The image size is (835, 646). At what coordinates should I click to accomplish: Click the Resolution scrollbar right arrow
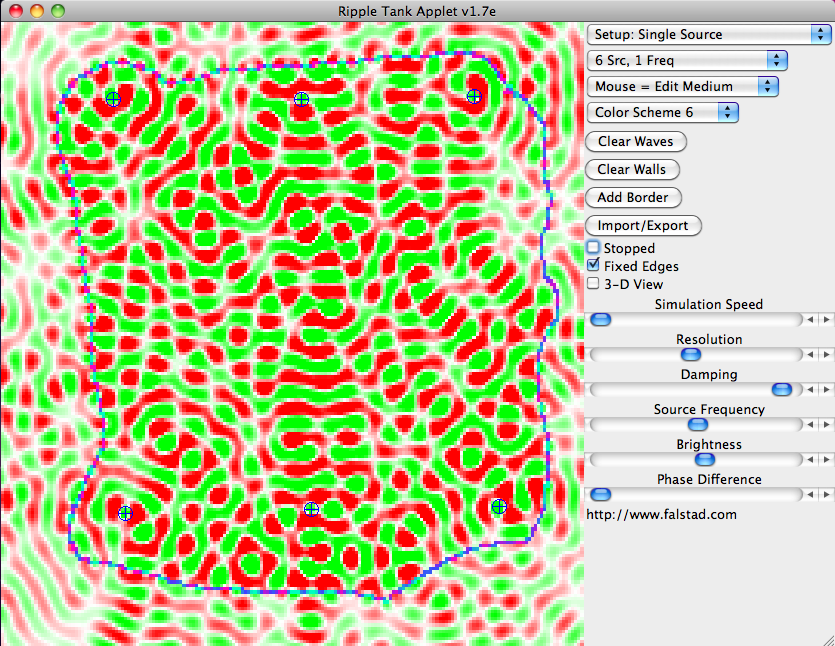(x=826, y=355)
